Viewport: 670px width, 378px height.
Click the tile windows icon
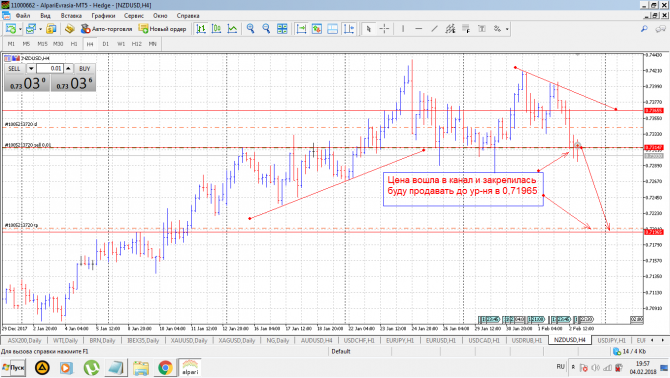pyautogui.click(x=282, y=29)
